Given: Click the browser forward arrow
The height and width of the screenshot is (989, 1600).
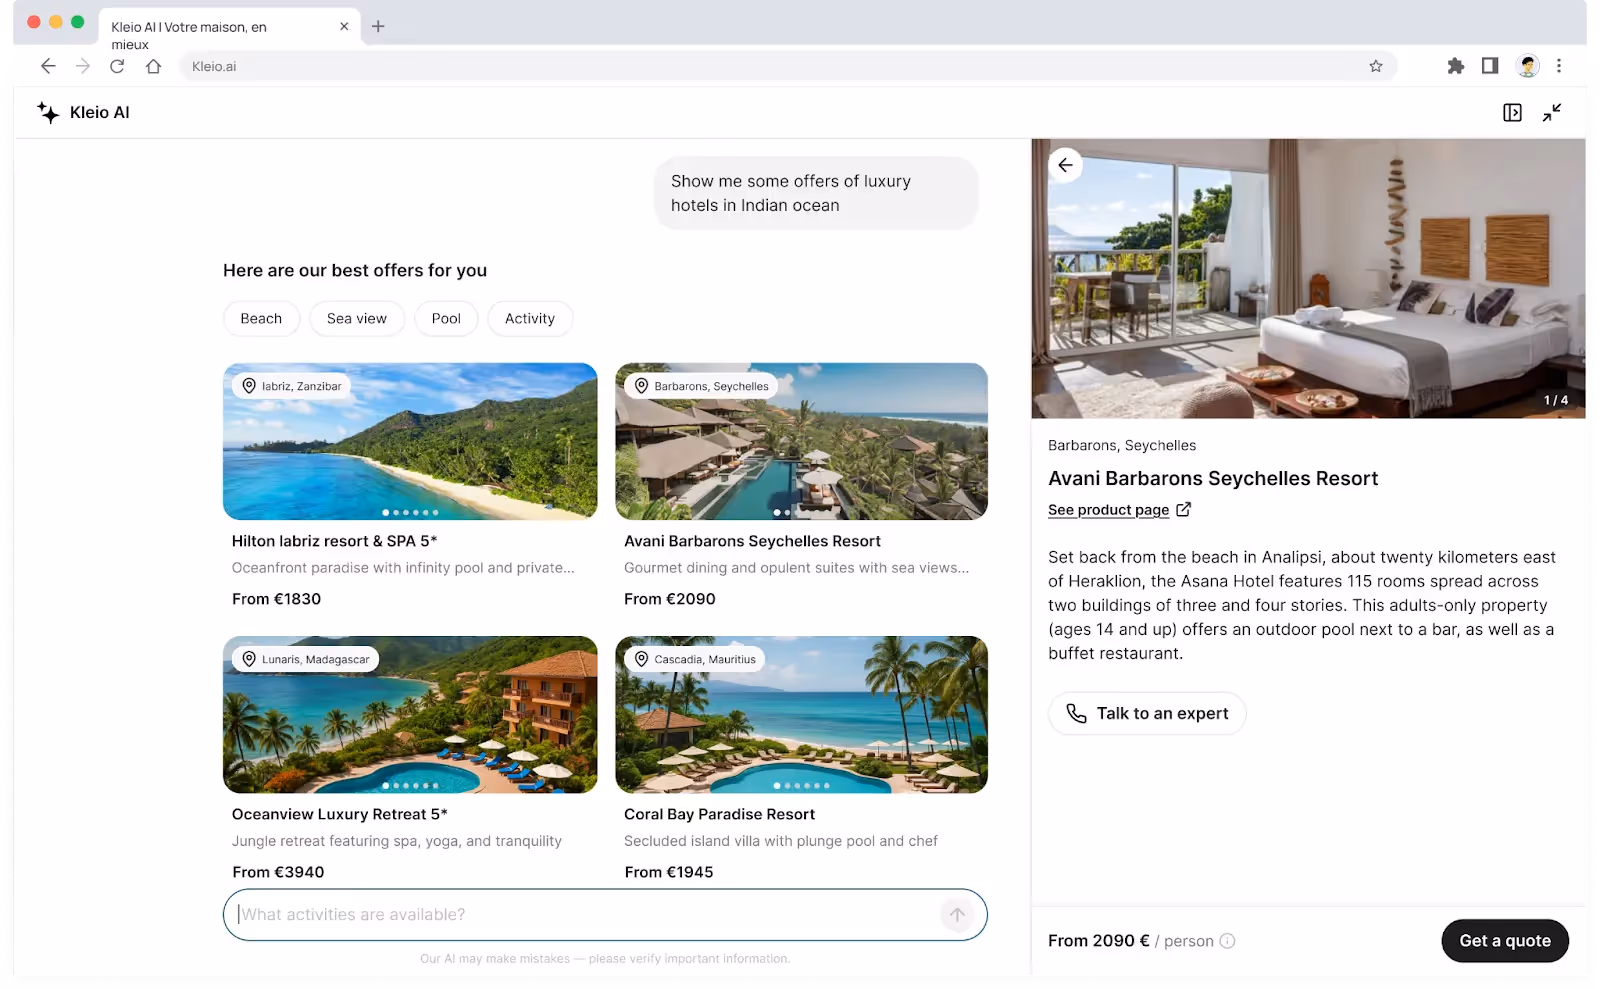Looking at the screenshot, I should (83, 66).
